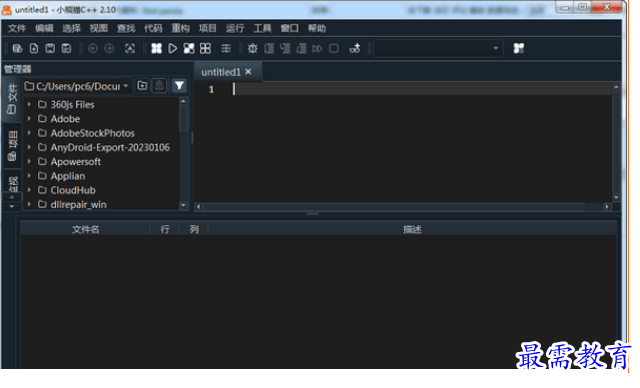
Task: Select the CloudHub folder name
Action: point(73,190)
